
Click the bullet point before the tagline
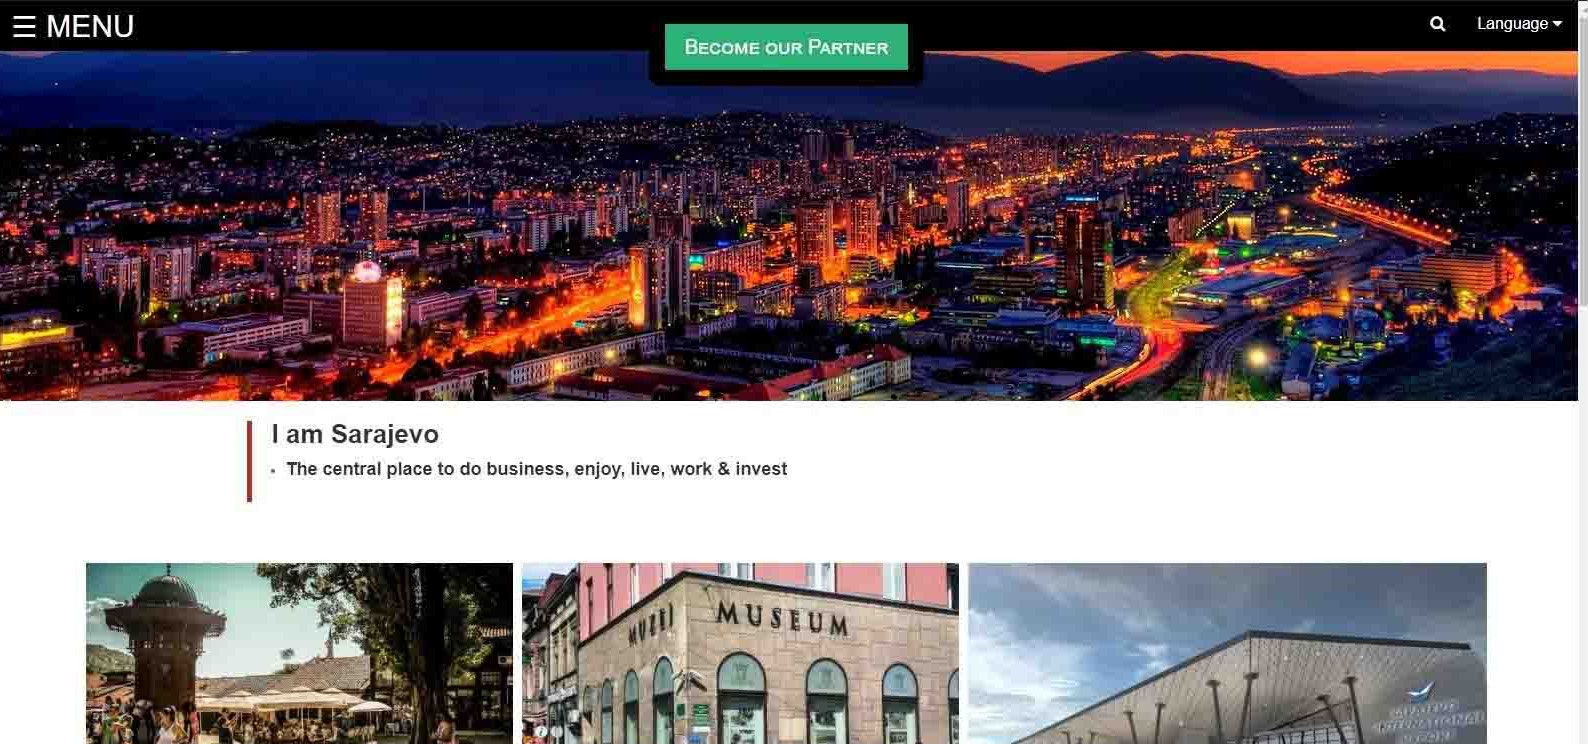[x=273, y=471]
